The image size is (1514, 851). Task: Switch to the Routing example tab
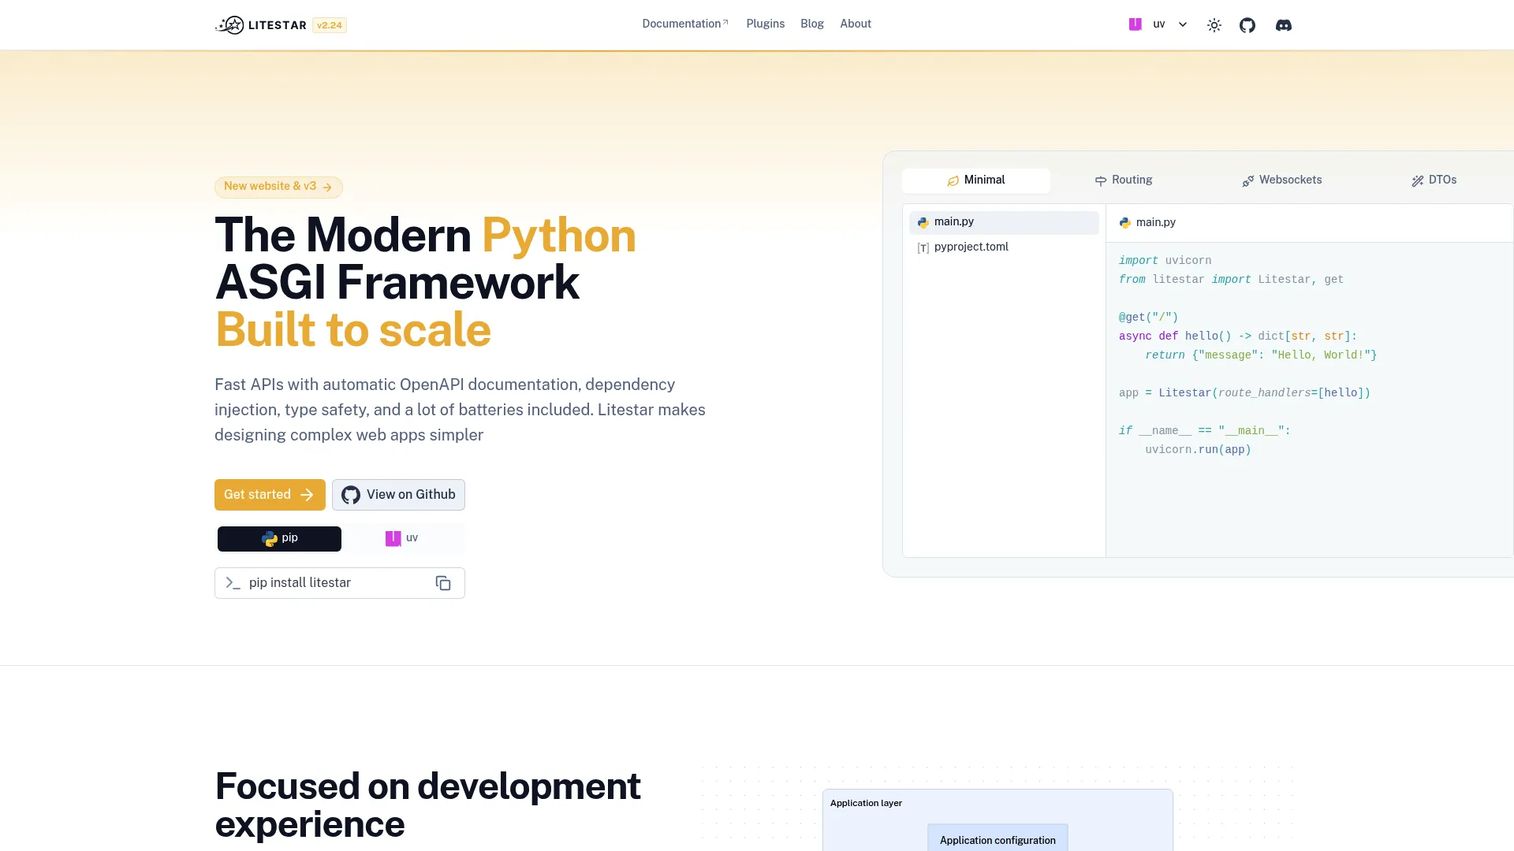(x=1124, y=181)
